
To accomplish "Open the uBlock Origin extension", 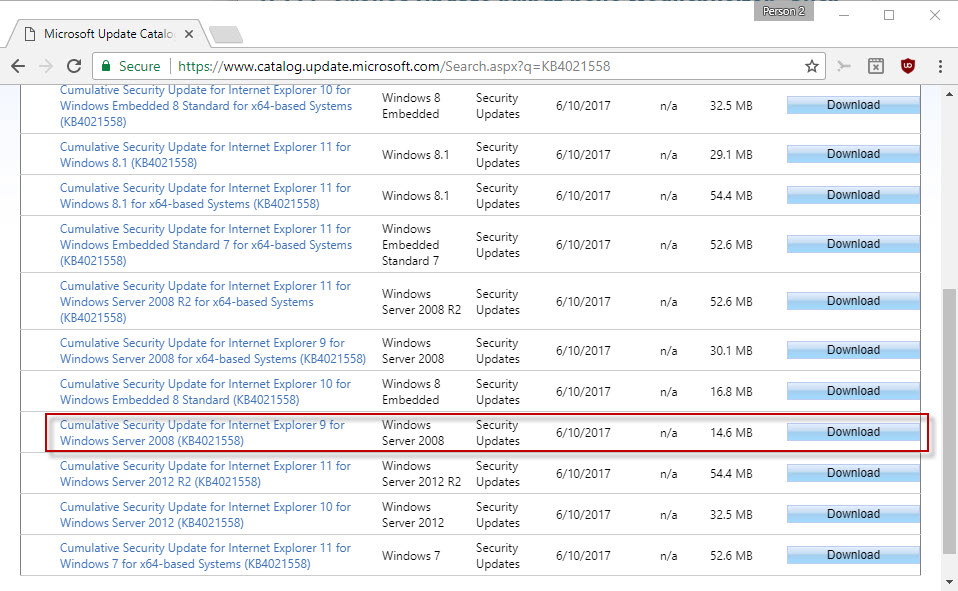I will pyautogui.click(x=908, y=66).
